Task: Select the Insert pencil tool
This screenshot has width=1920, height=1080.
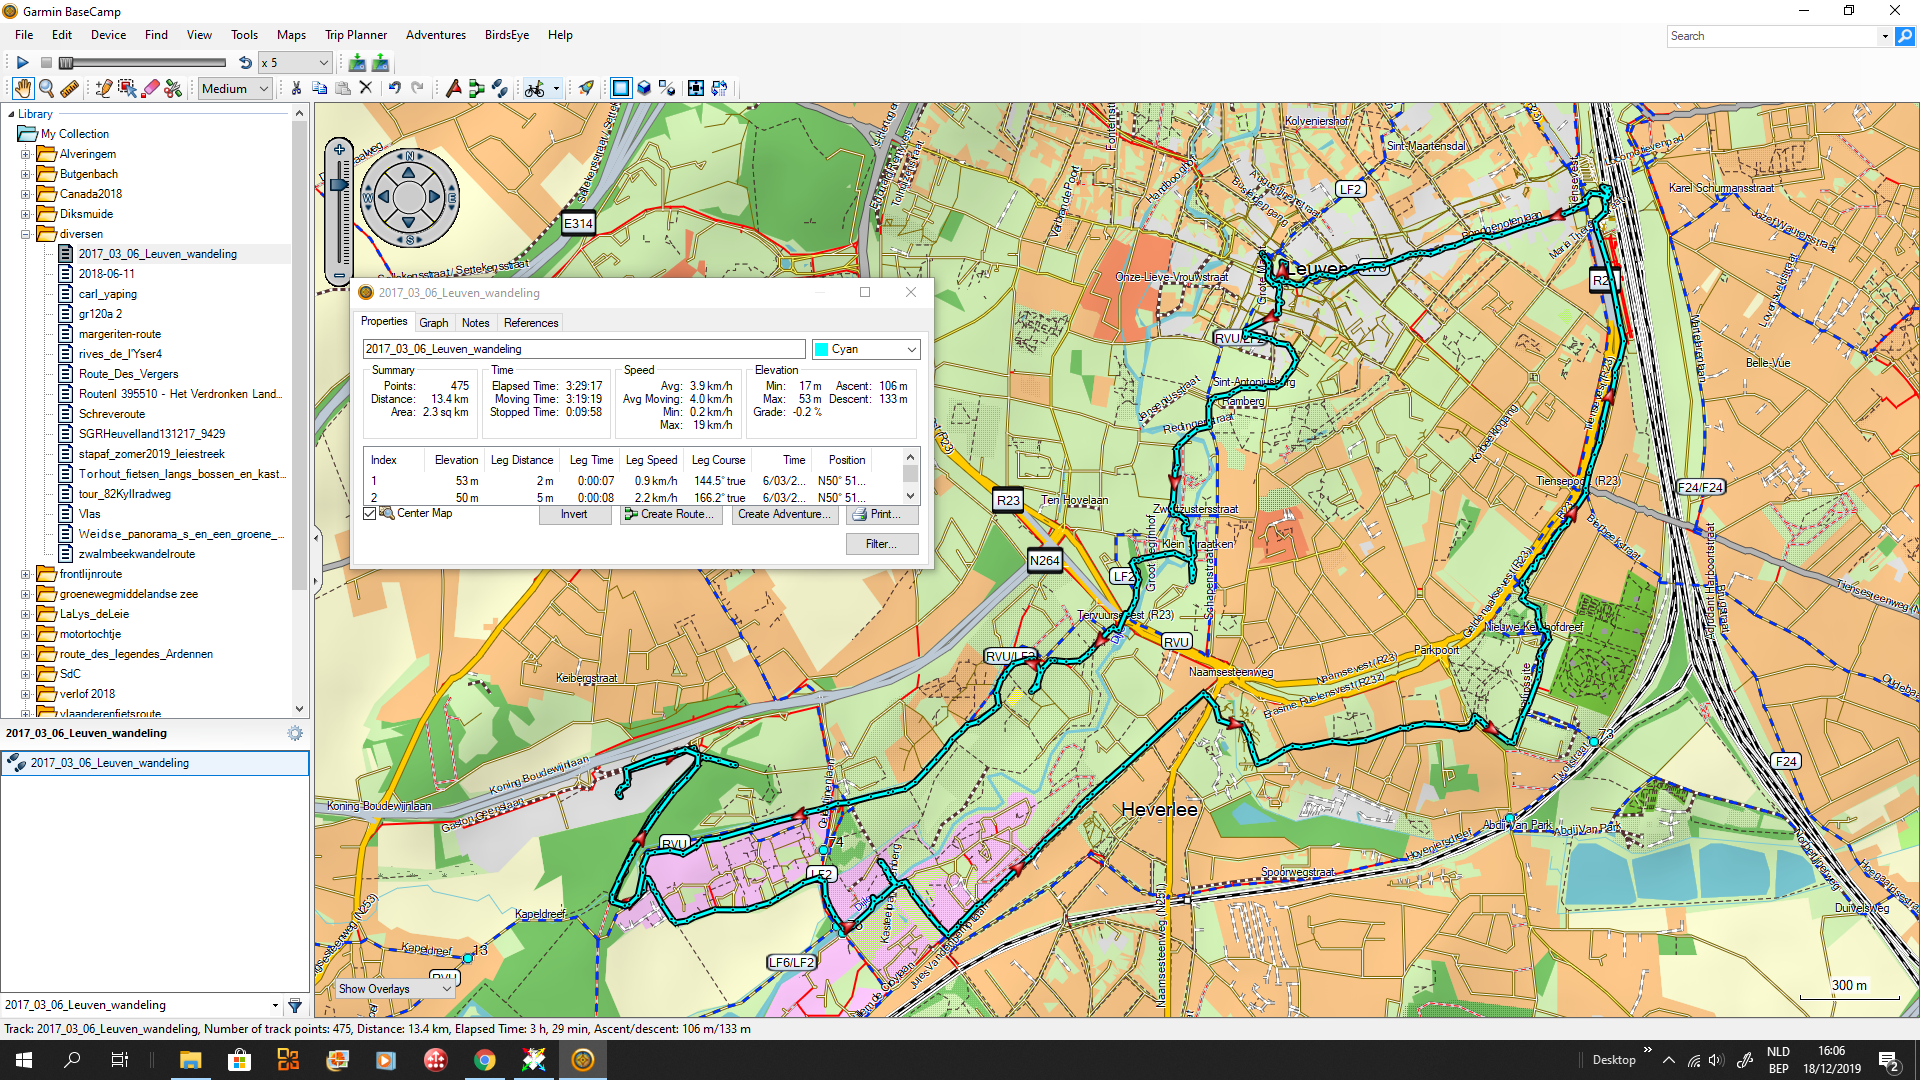Action: pos(103,88)
